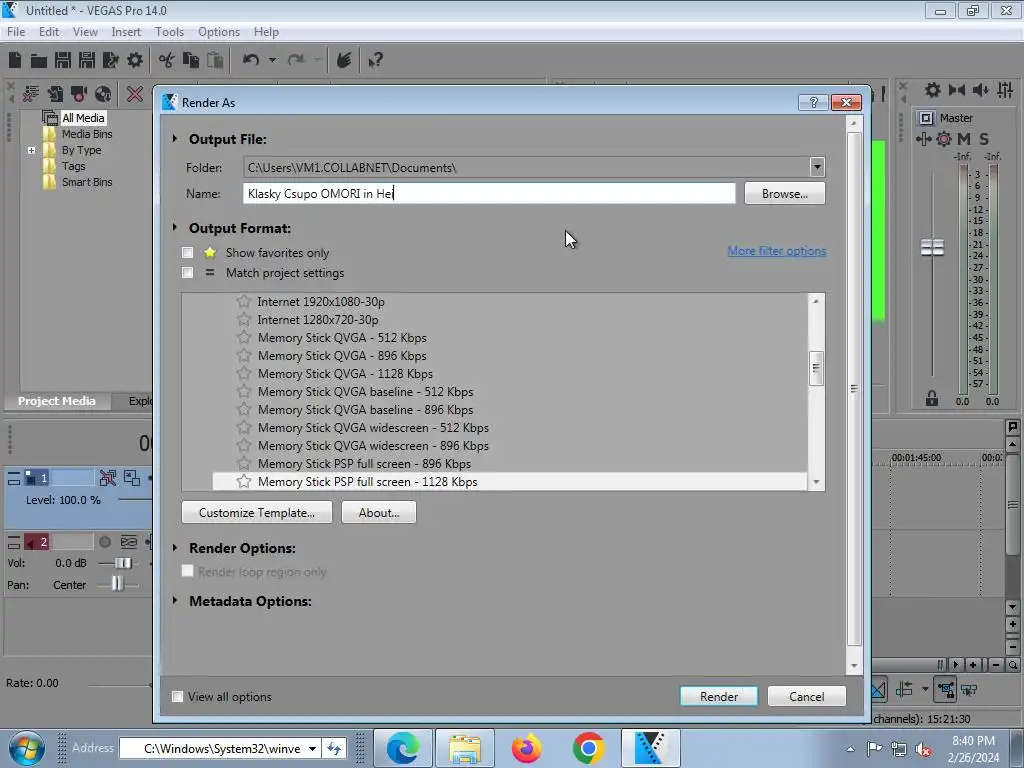
Task: Toggle the Master fader lock icon
Action: click(932, 398)
